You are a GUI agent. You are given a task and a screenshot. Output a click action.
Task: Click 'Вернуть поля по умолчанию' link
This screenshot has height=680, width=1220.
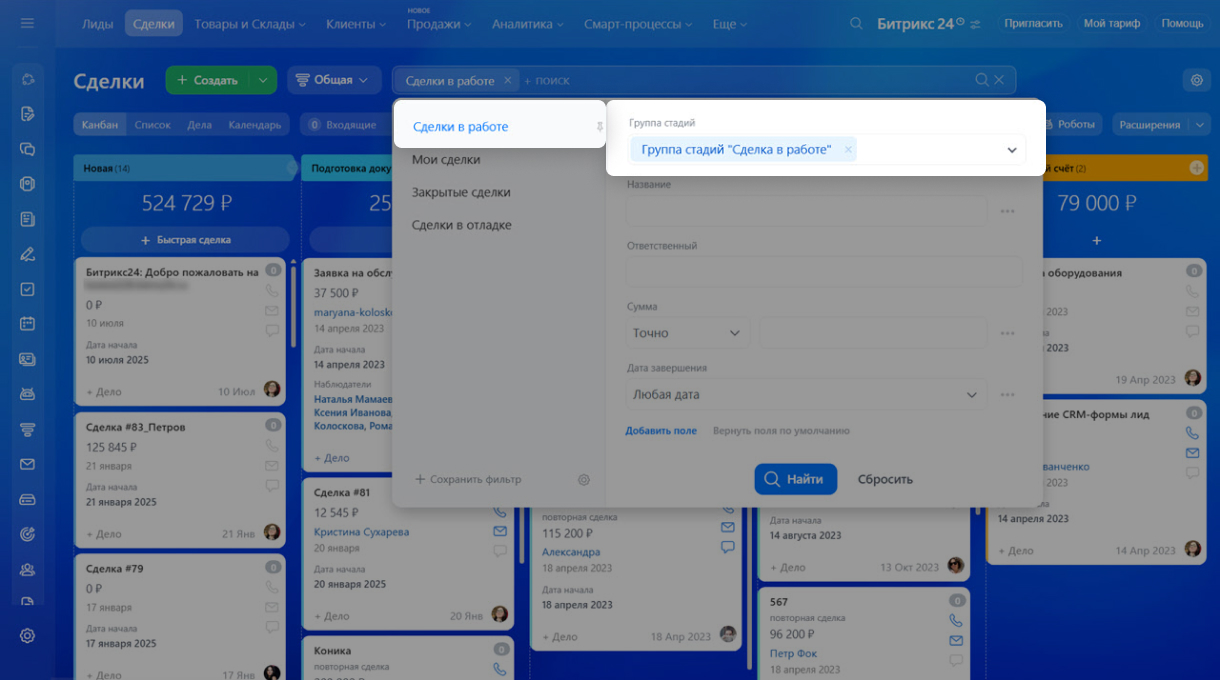(x=781, y=431)
